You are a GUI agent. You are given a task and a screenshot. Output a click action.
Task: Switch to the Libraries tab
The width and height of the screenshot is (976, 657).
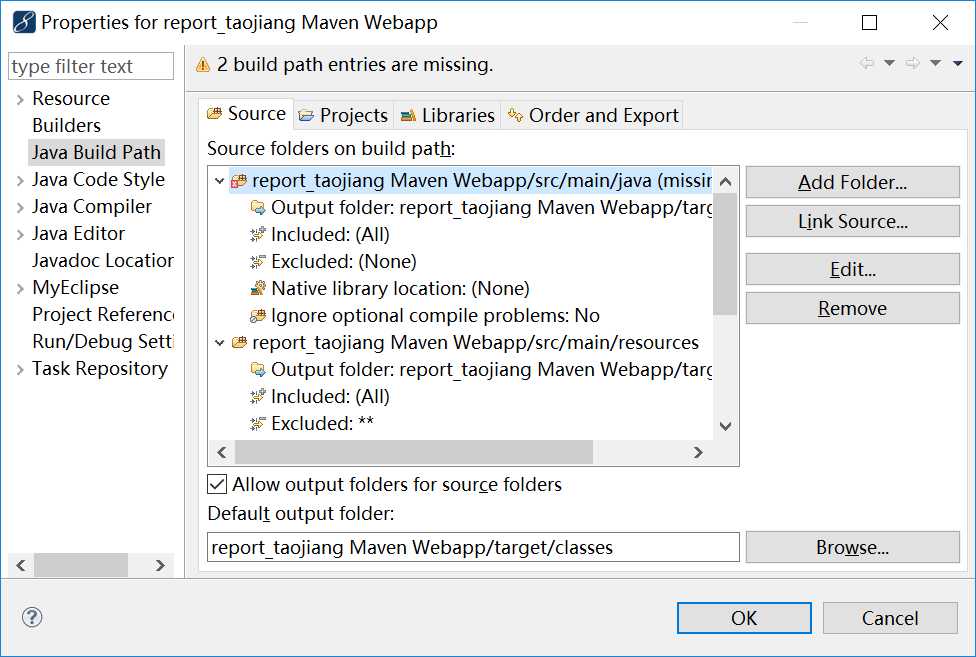pyautogui.click(x=447, y=116)
